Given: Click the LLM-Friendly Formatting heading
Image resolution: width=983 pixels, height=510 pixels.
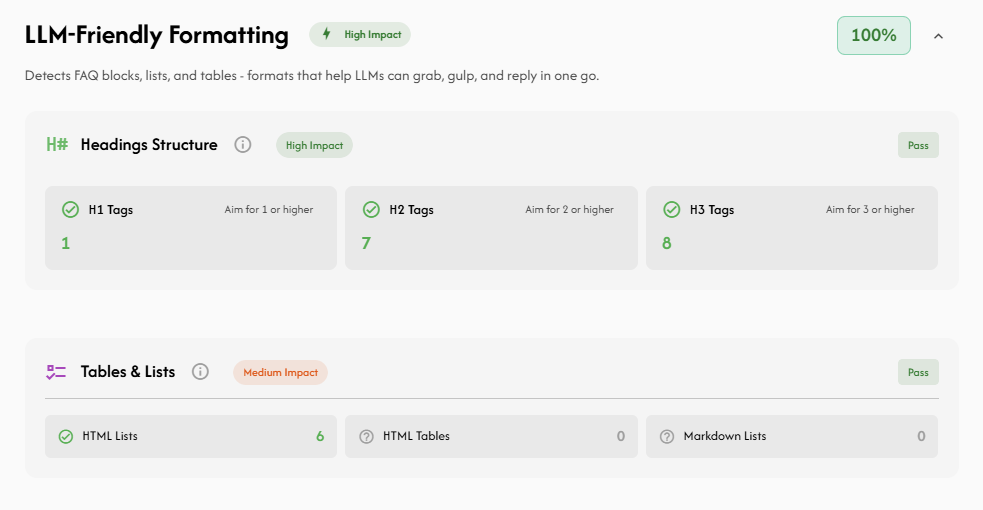Looking at the screenshot, I should 157,35.
